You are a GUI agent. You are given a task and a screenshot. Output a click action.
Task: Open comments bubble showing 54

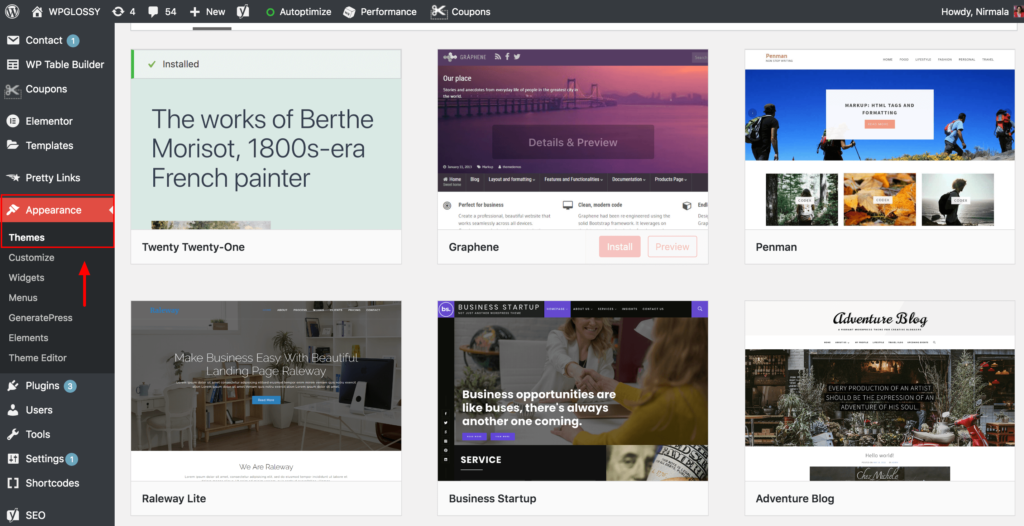click(162, 11)
